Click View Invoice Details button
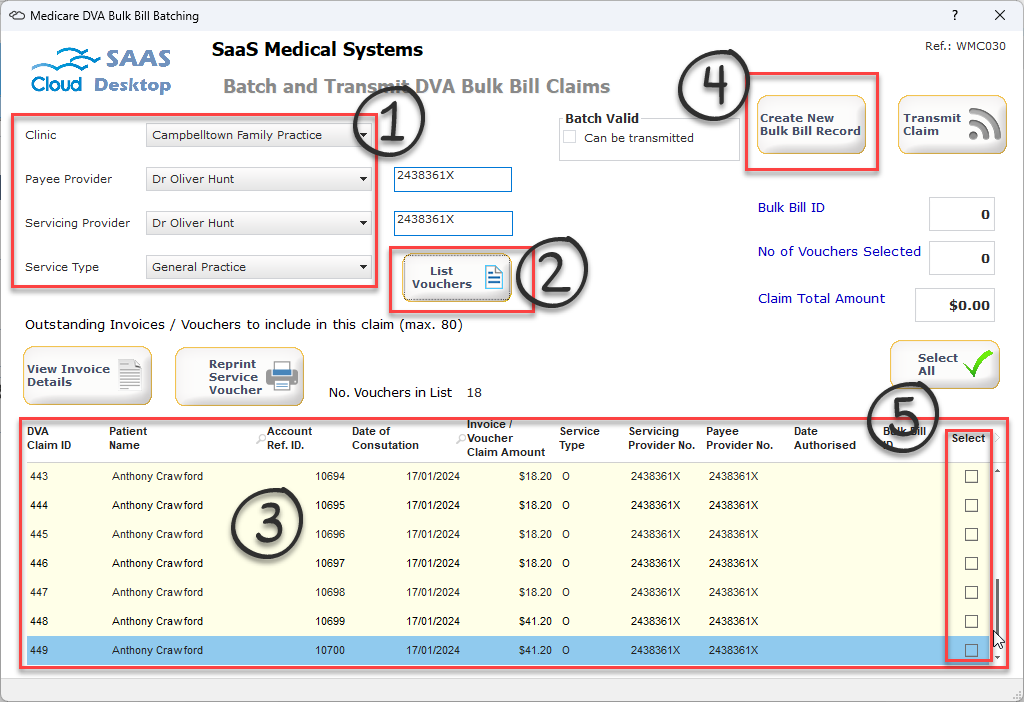1024x702 pixels. 88,375
